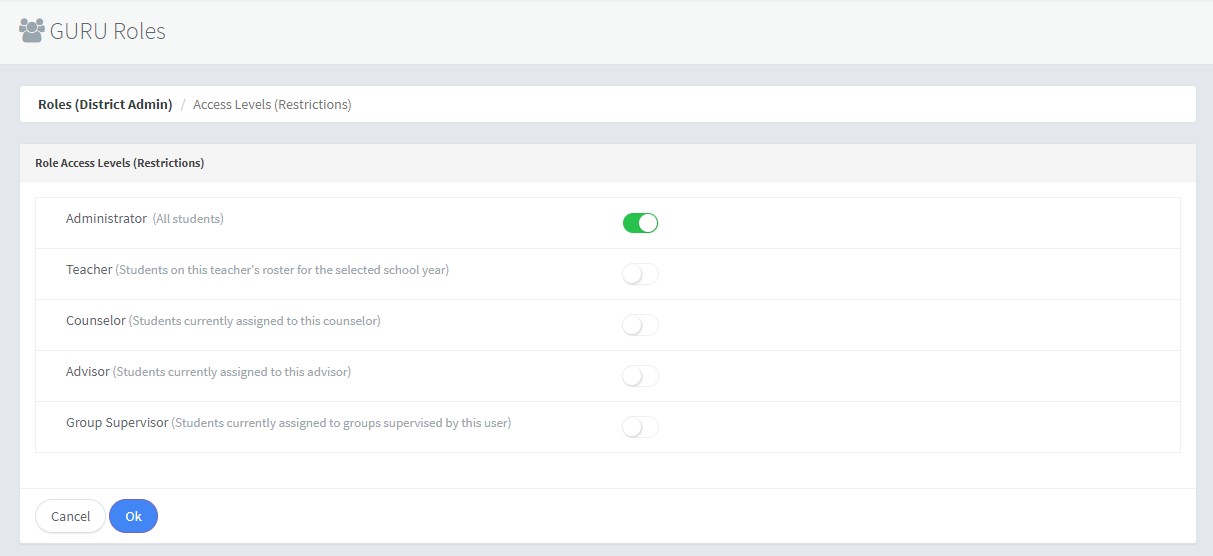
Task: Click the Administrator row label
Action: pos(106,218)
